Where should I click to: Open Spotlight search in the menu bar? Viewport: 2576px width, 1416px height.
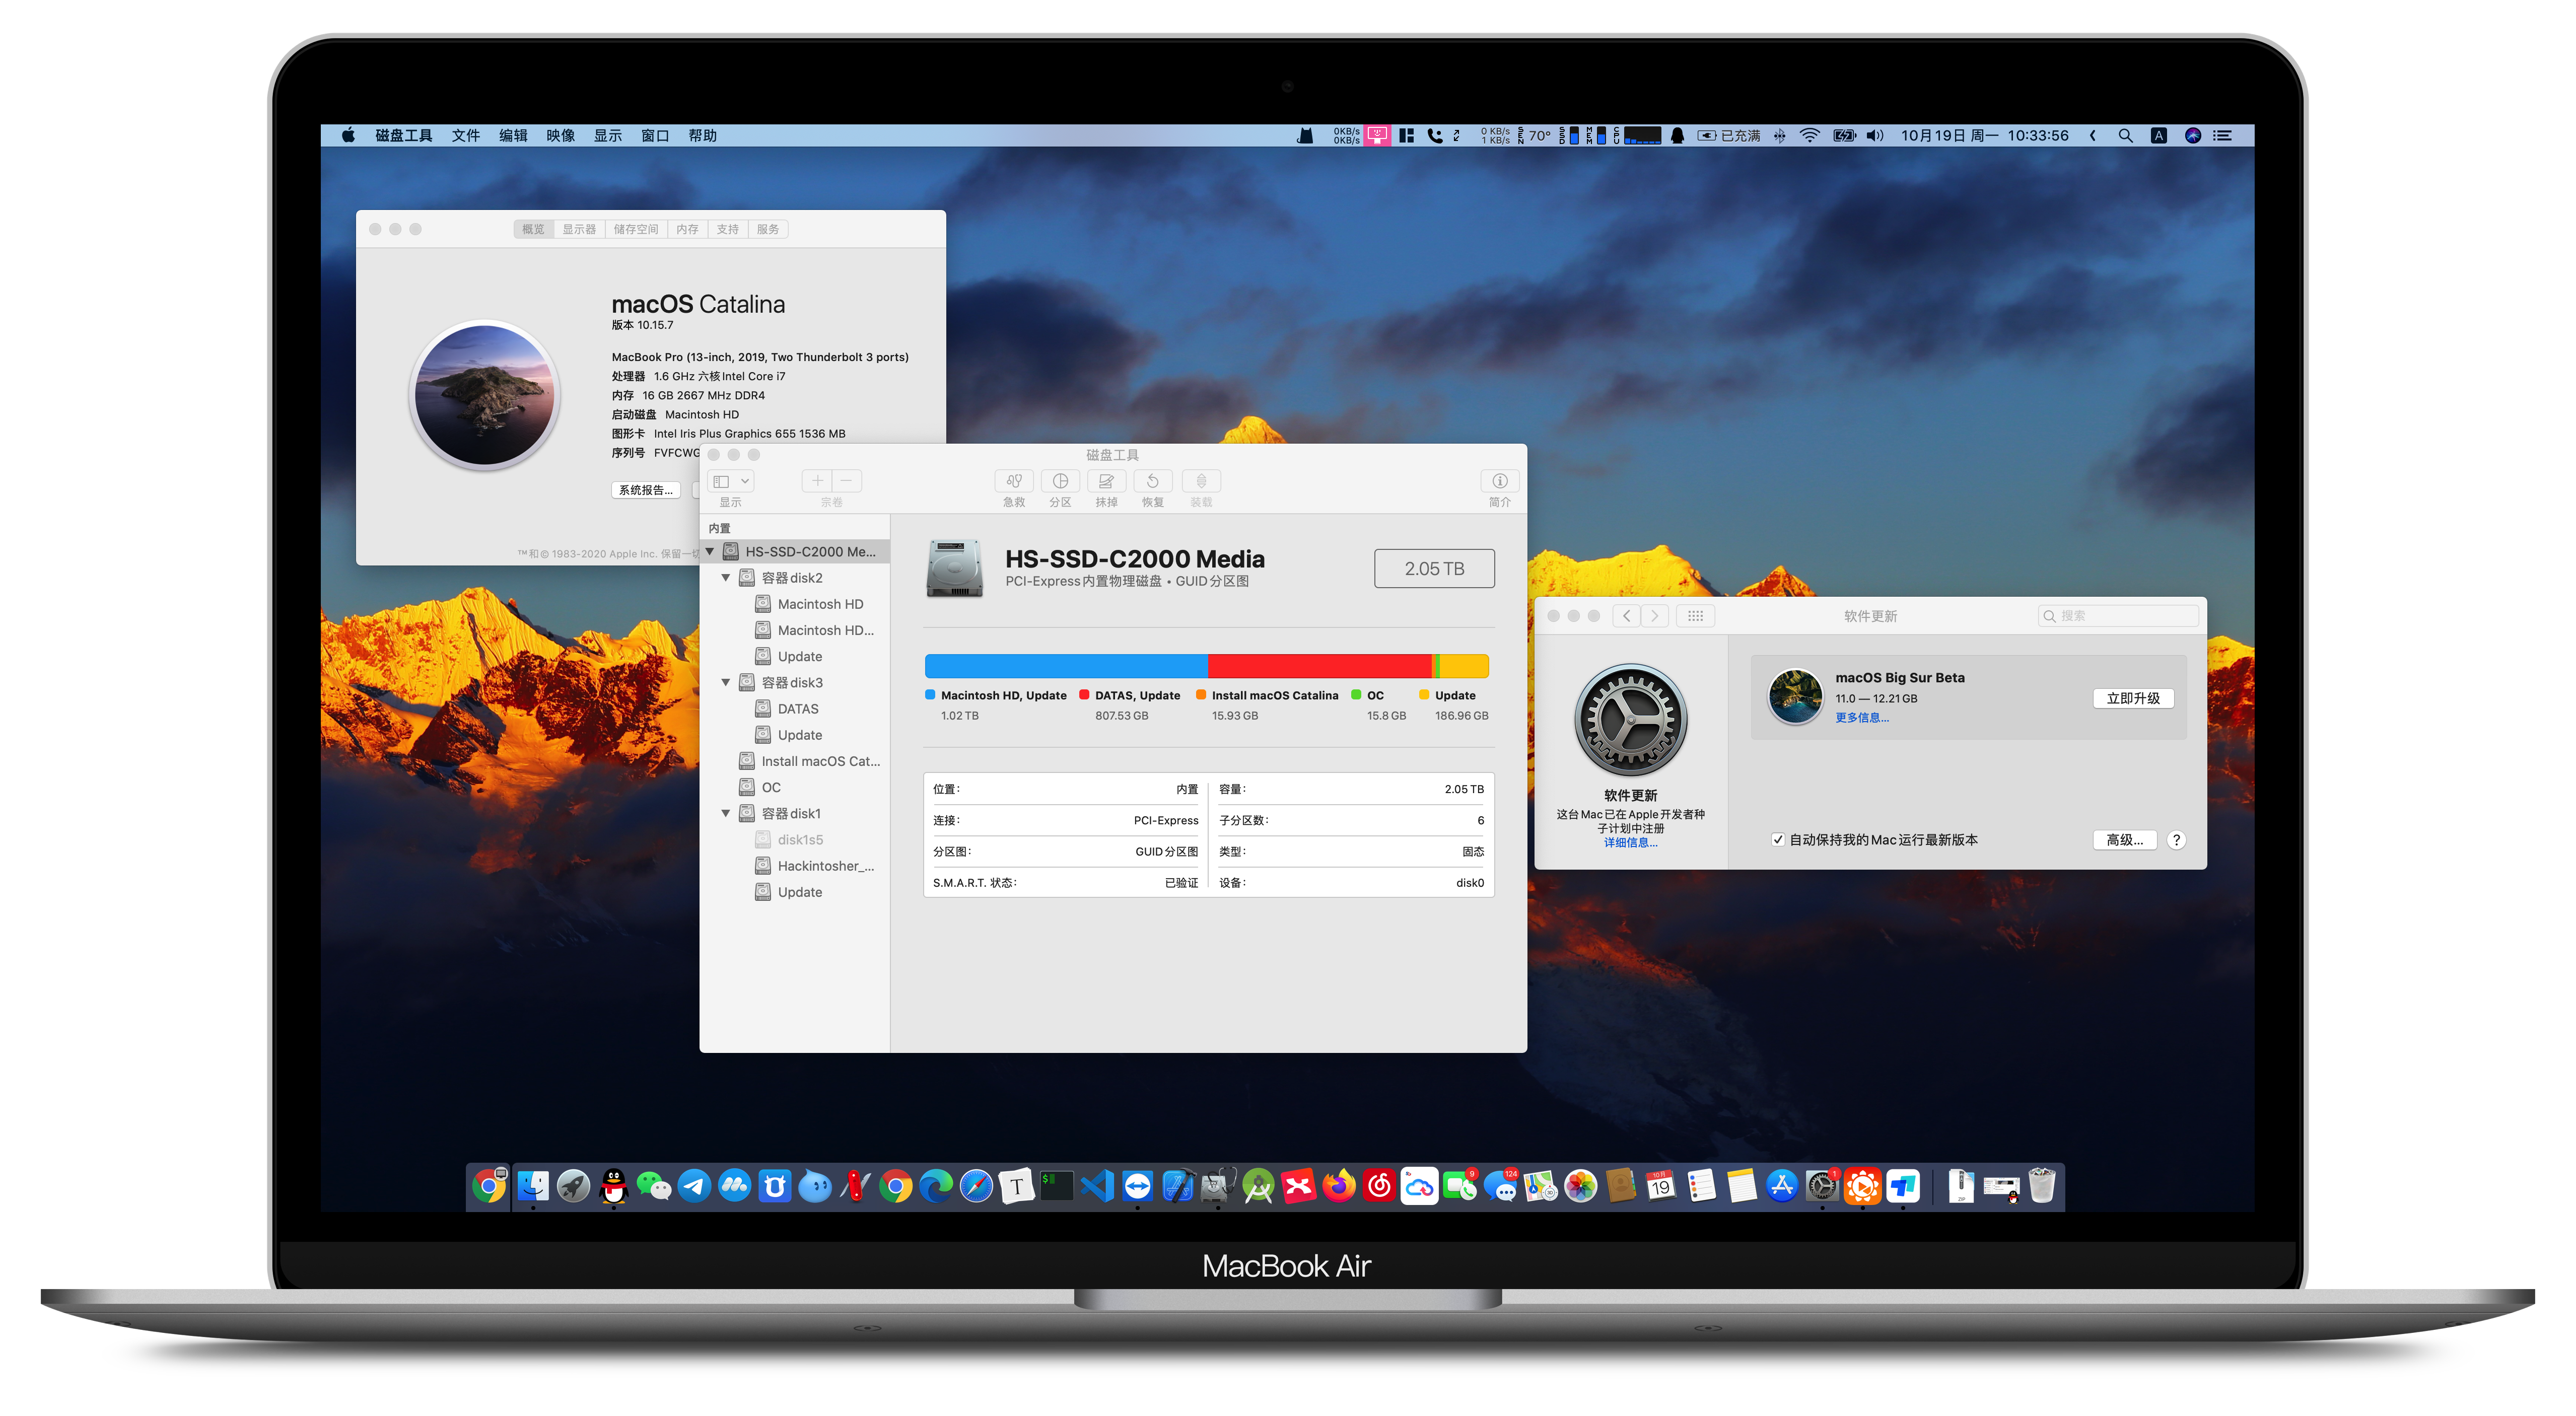2125,136
